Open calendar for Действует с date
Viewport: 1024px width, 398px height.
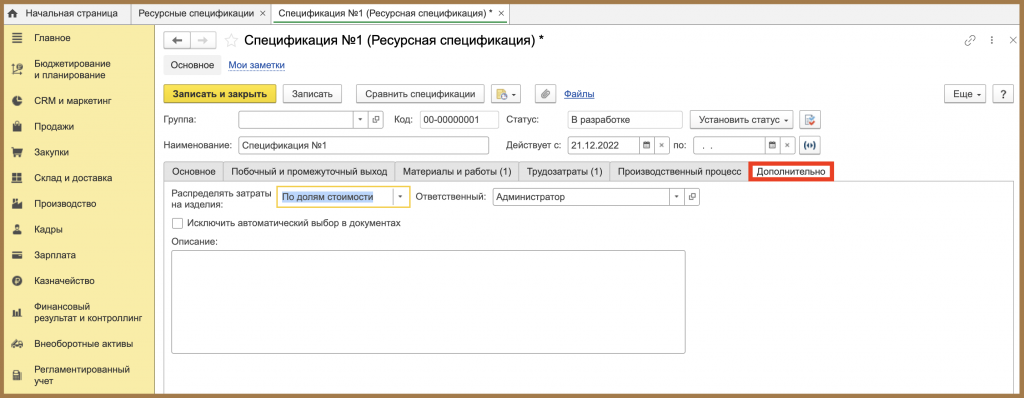pyautogui.click(x=646, y=146)
